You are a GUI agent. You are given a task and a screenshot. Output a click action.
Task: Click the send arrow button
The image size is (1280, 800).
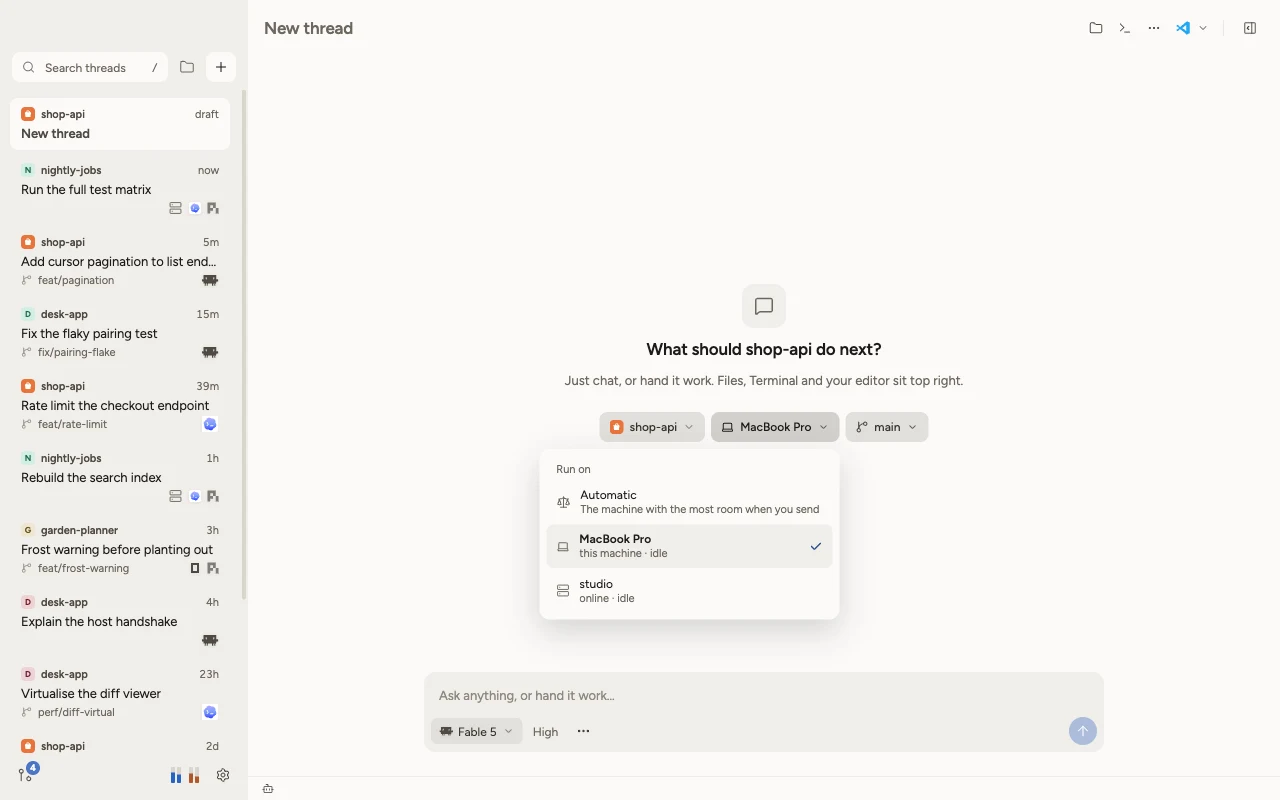[1082, 731]
